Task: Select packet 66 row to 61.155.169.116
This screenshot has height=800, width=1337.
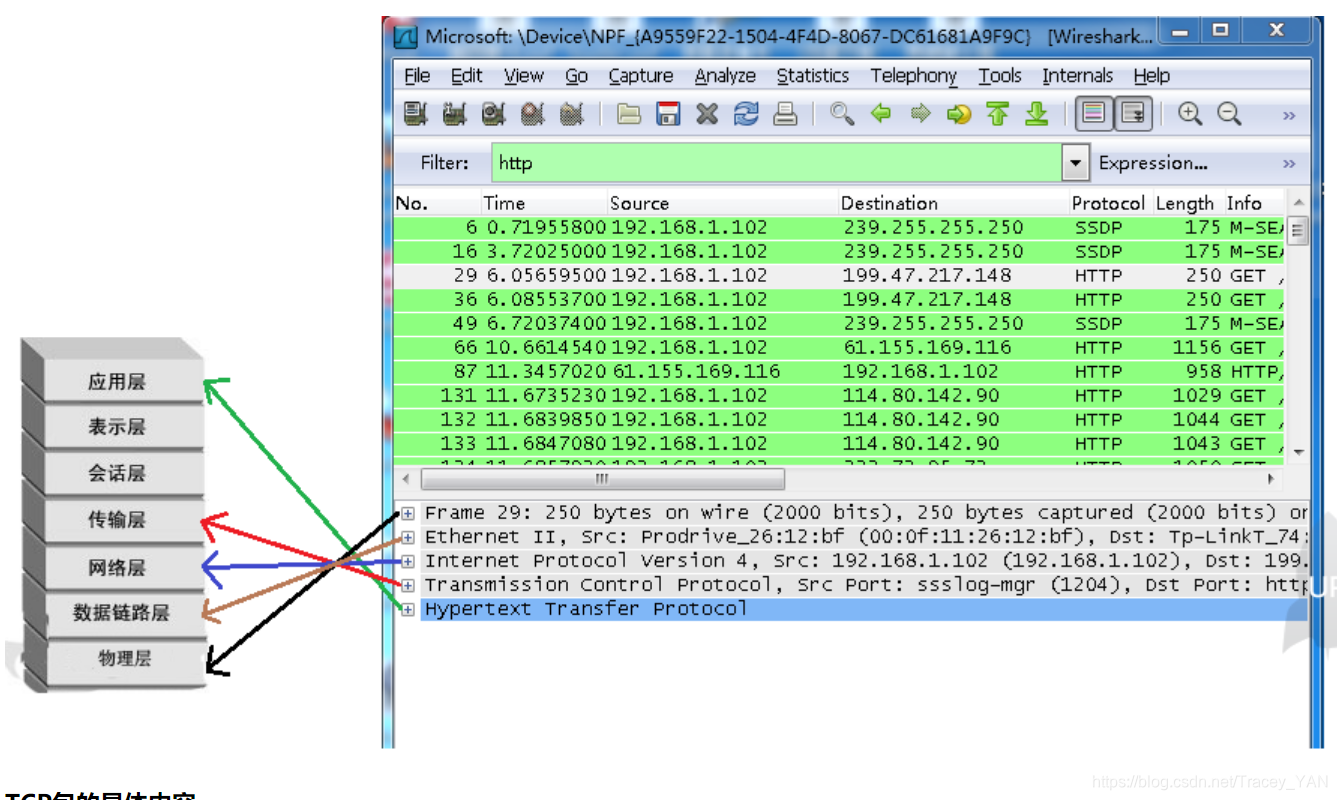Action: click(x=839, y=347)
